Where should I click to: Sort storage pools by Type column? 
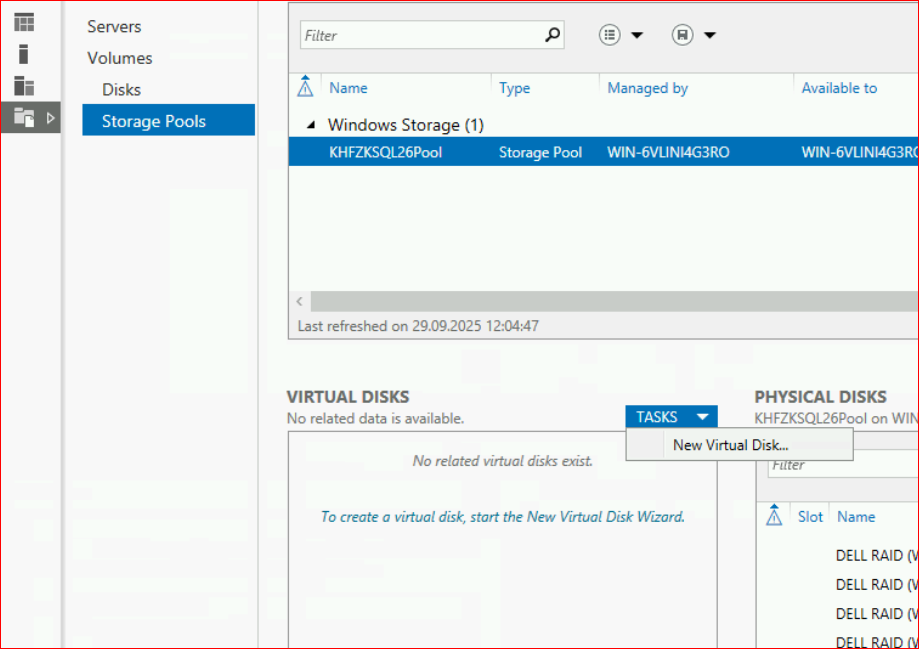coord(514,88)
